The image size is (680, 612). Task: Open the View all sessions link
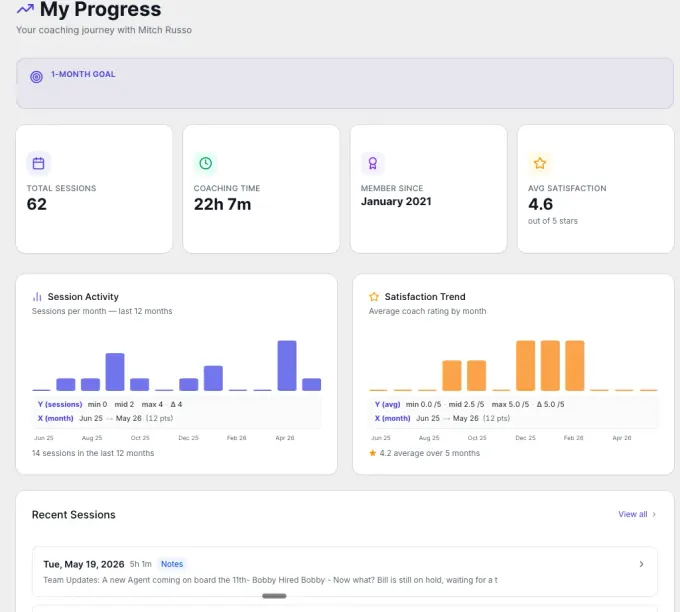[632, 514]
